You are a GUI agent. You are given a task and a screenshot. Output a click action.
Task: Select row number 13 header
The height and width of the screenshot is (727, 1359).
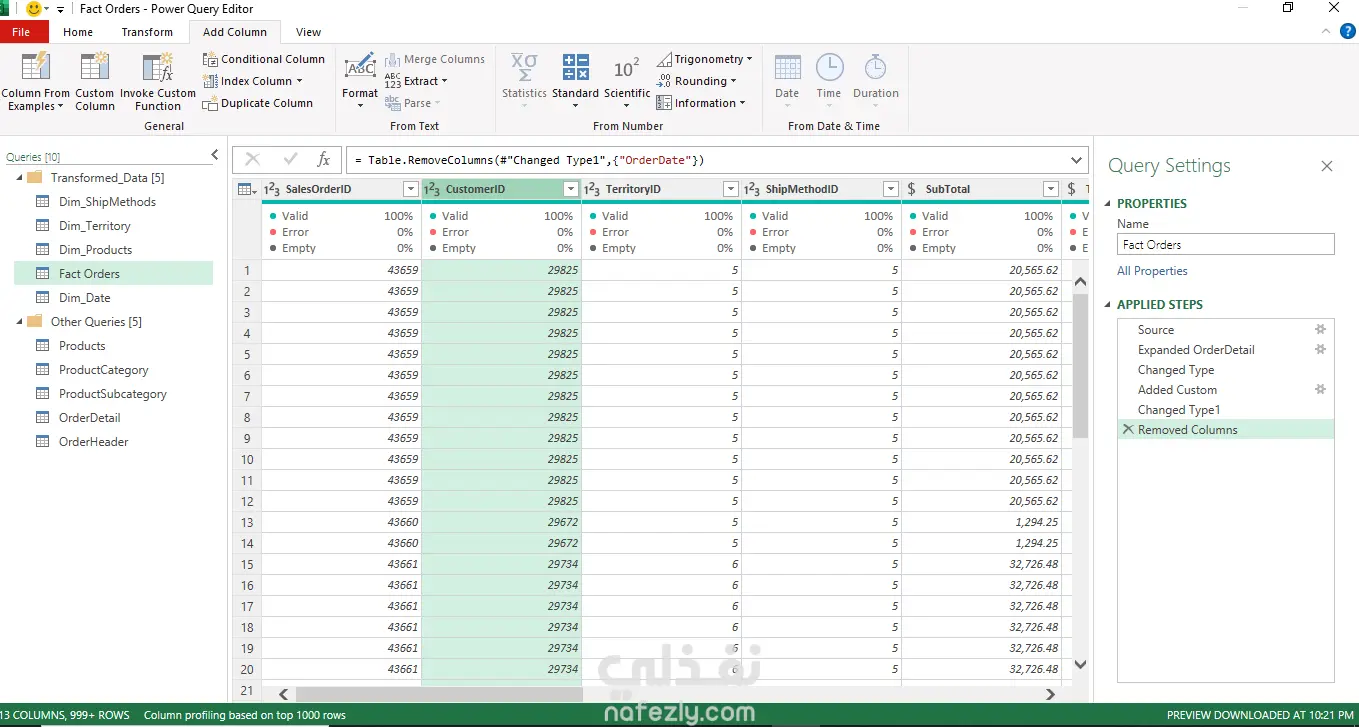[x=247, y=522]
